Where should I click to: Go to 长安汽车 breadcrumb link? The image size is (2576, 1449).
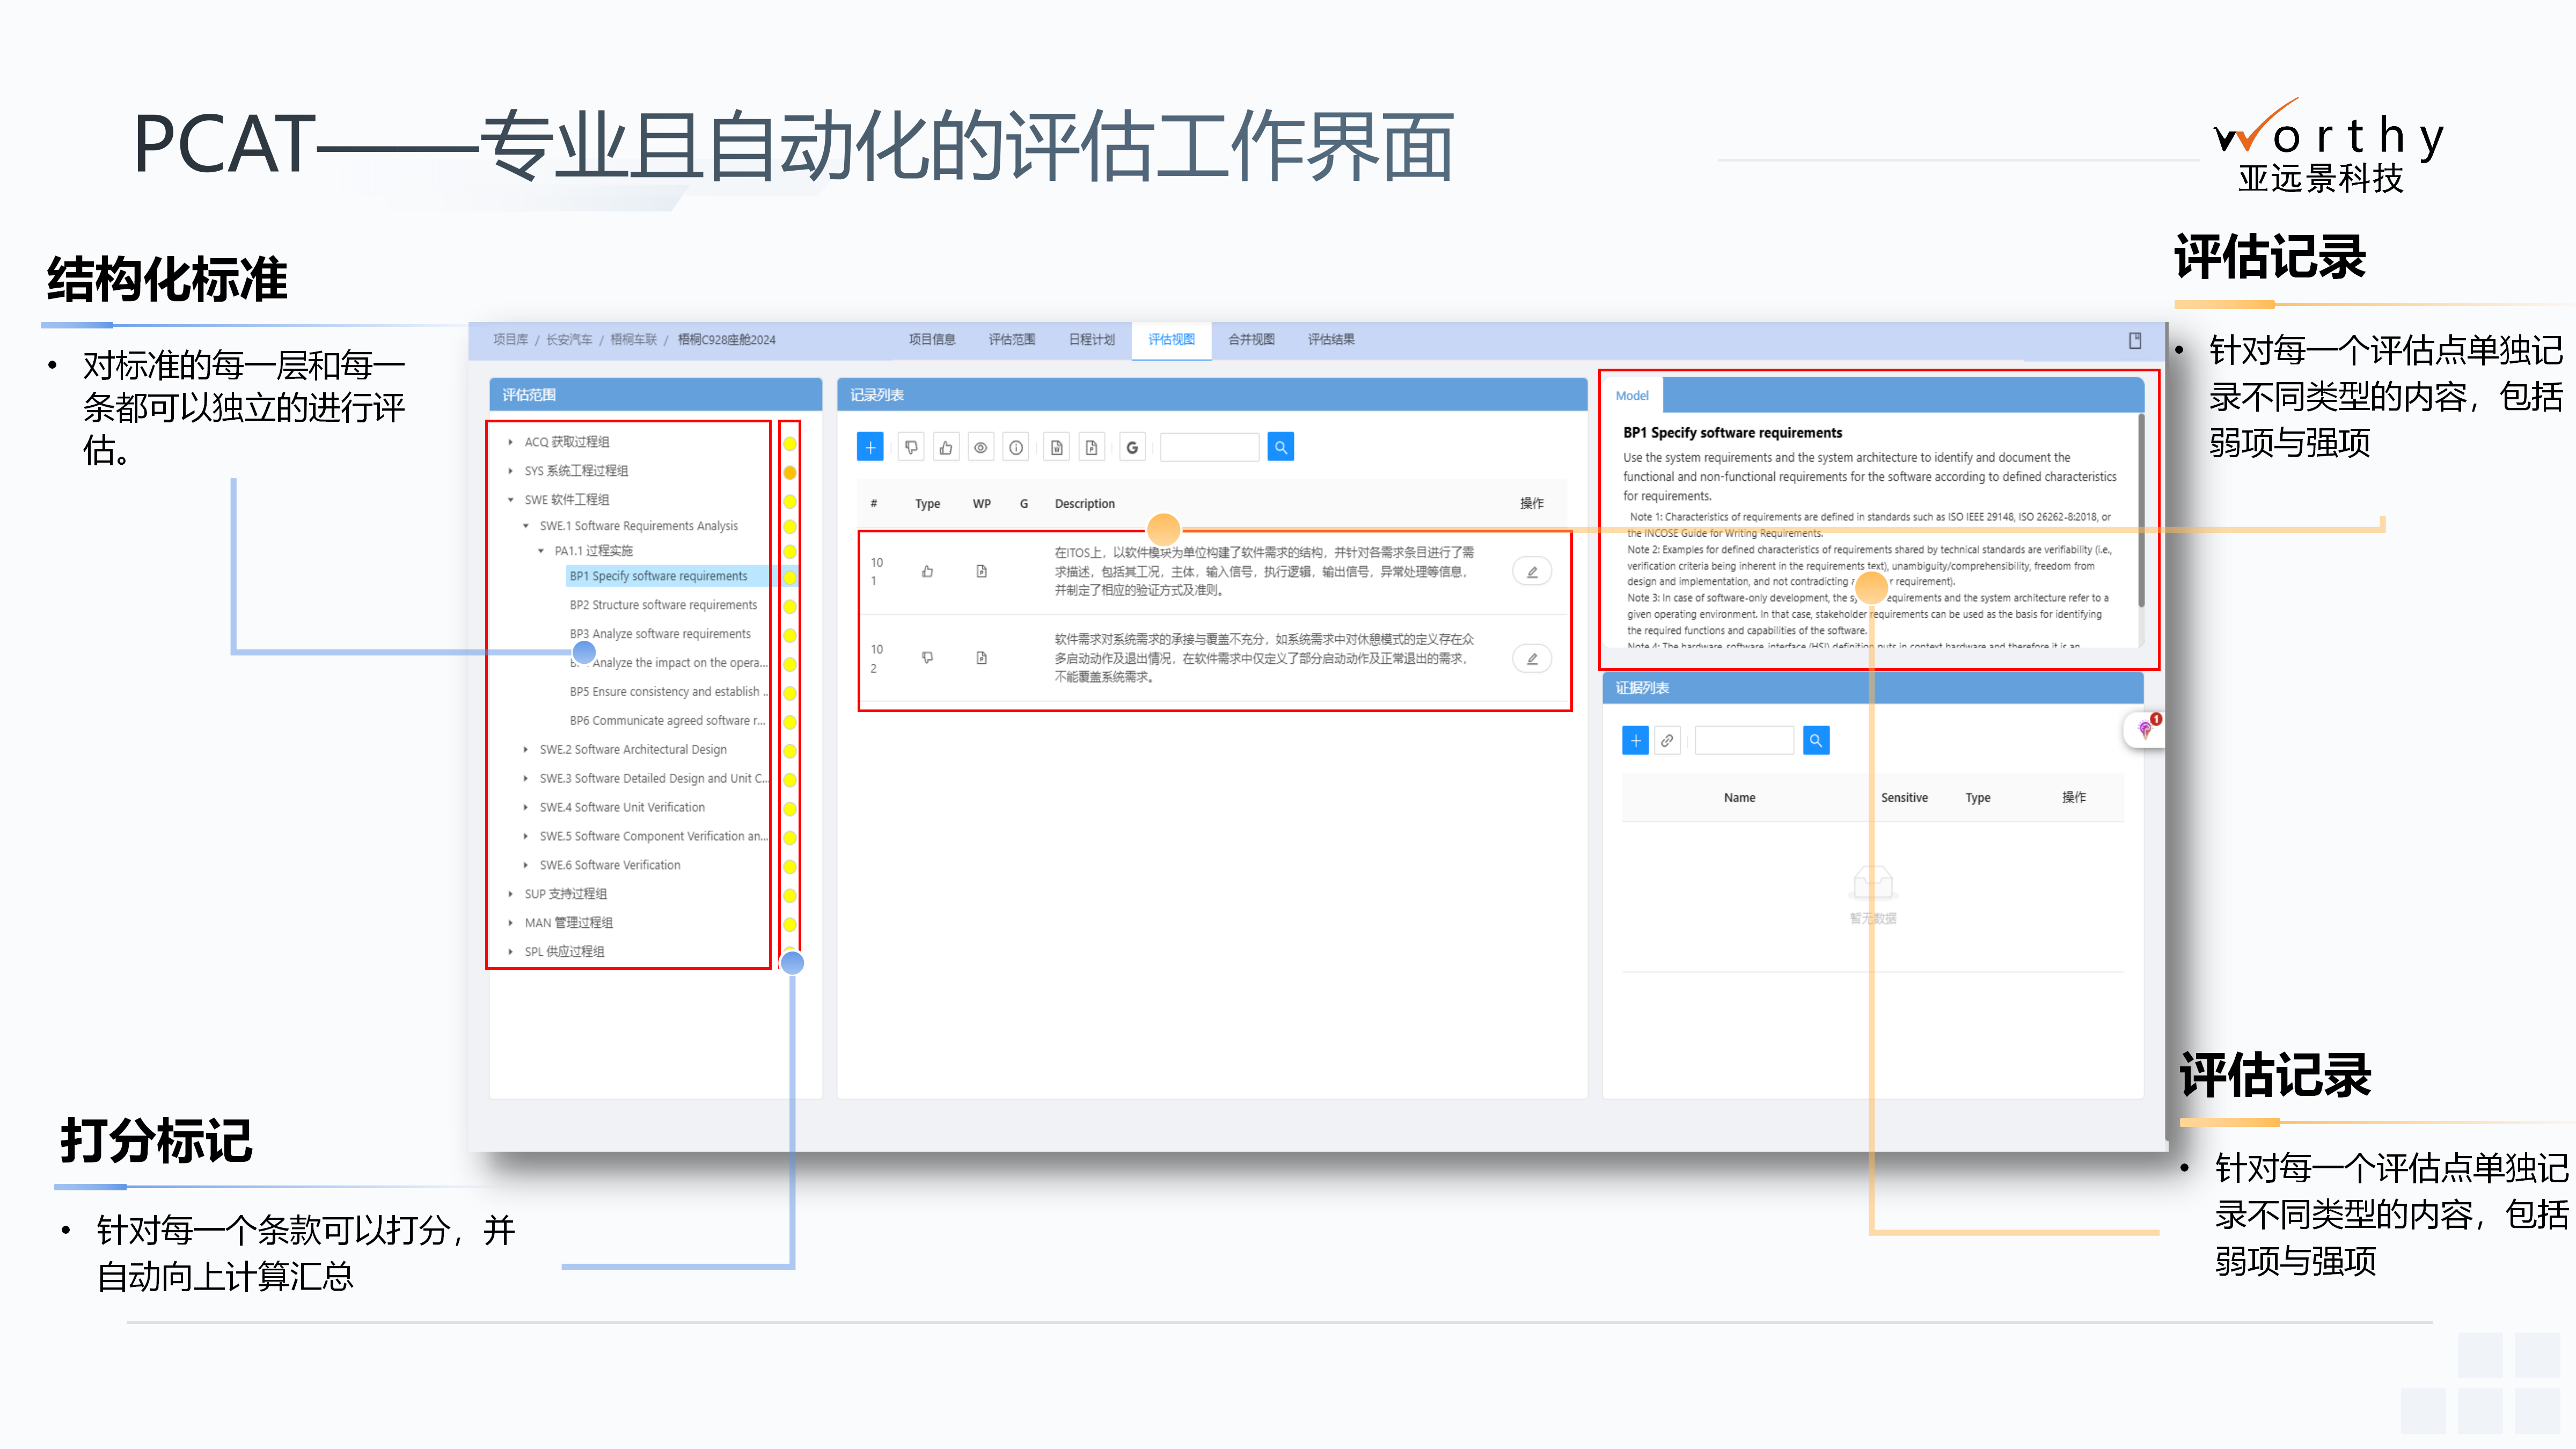(569, 340)
